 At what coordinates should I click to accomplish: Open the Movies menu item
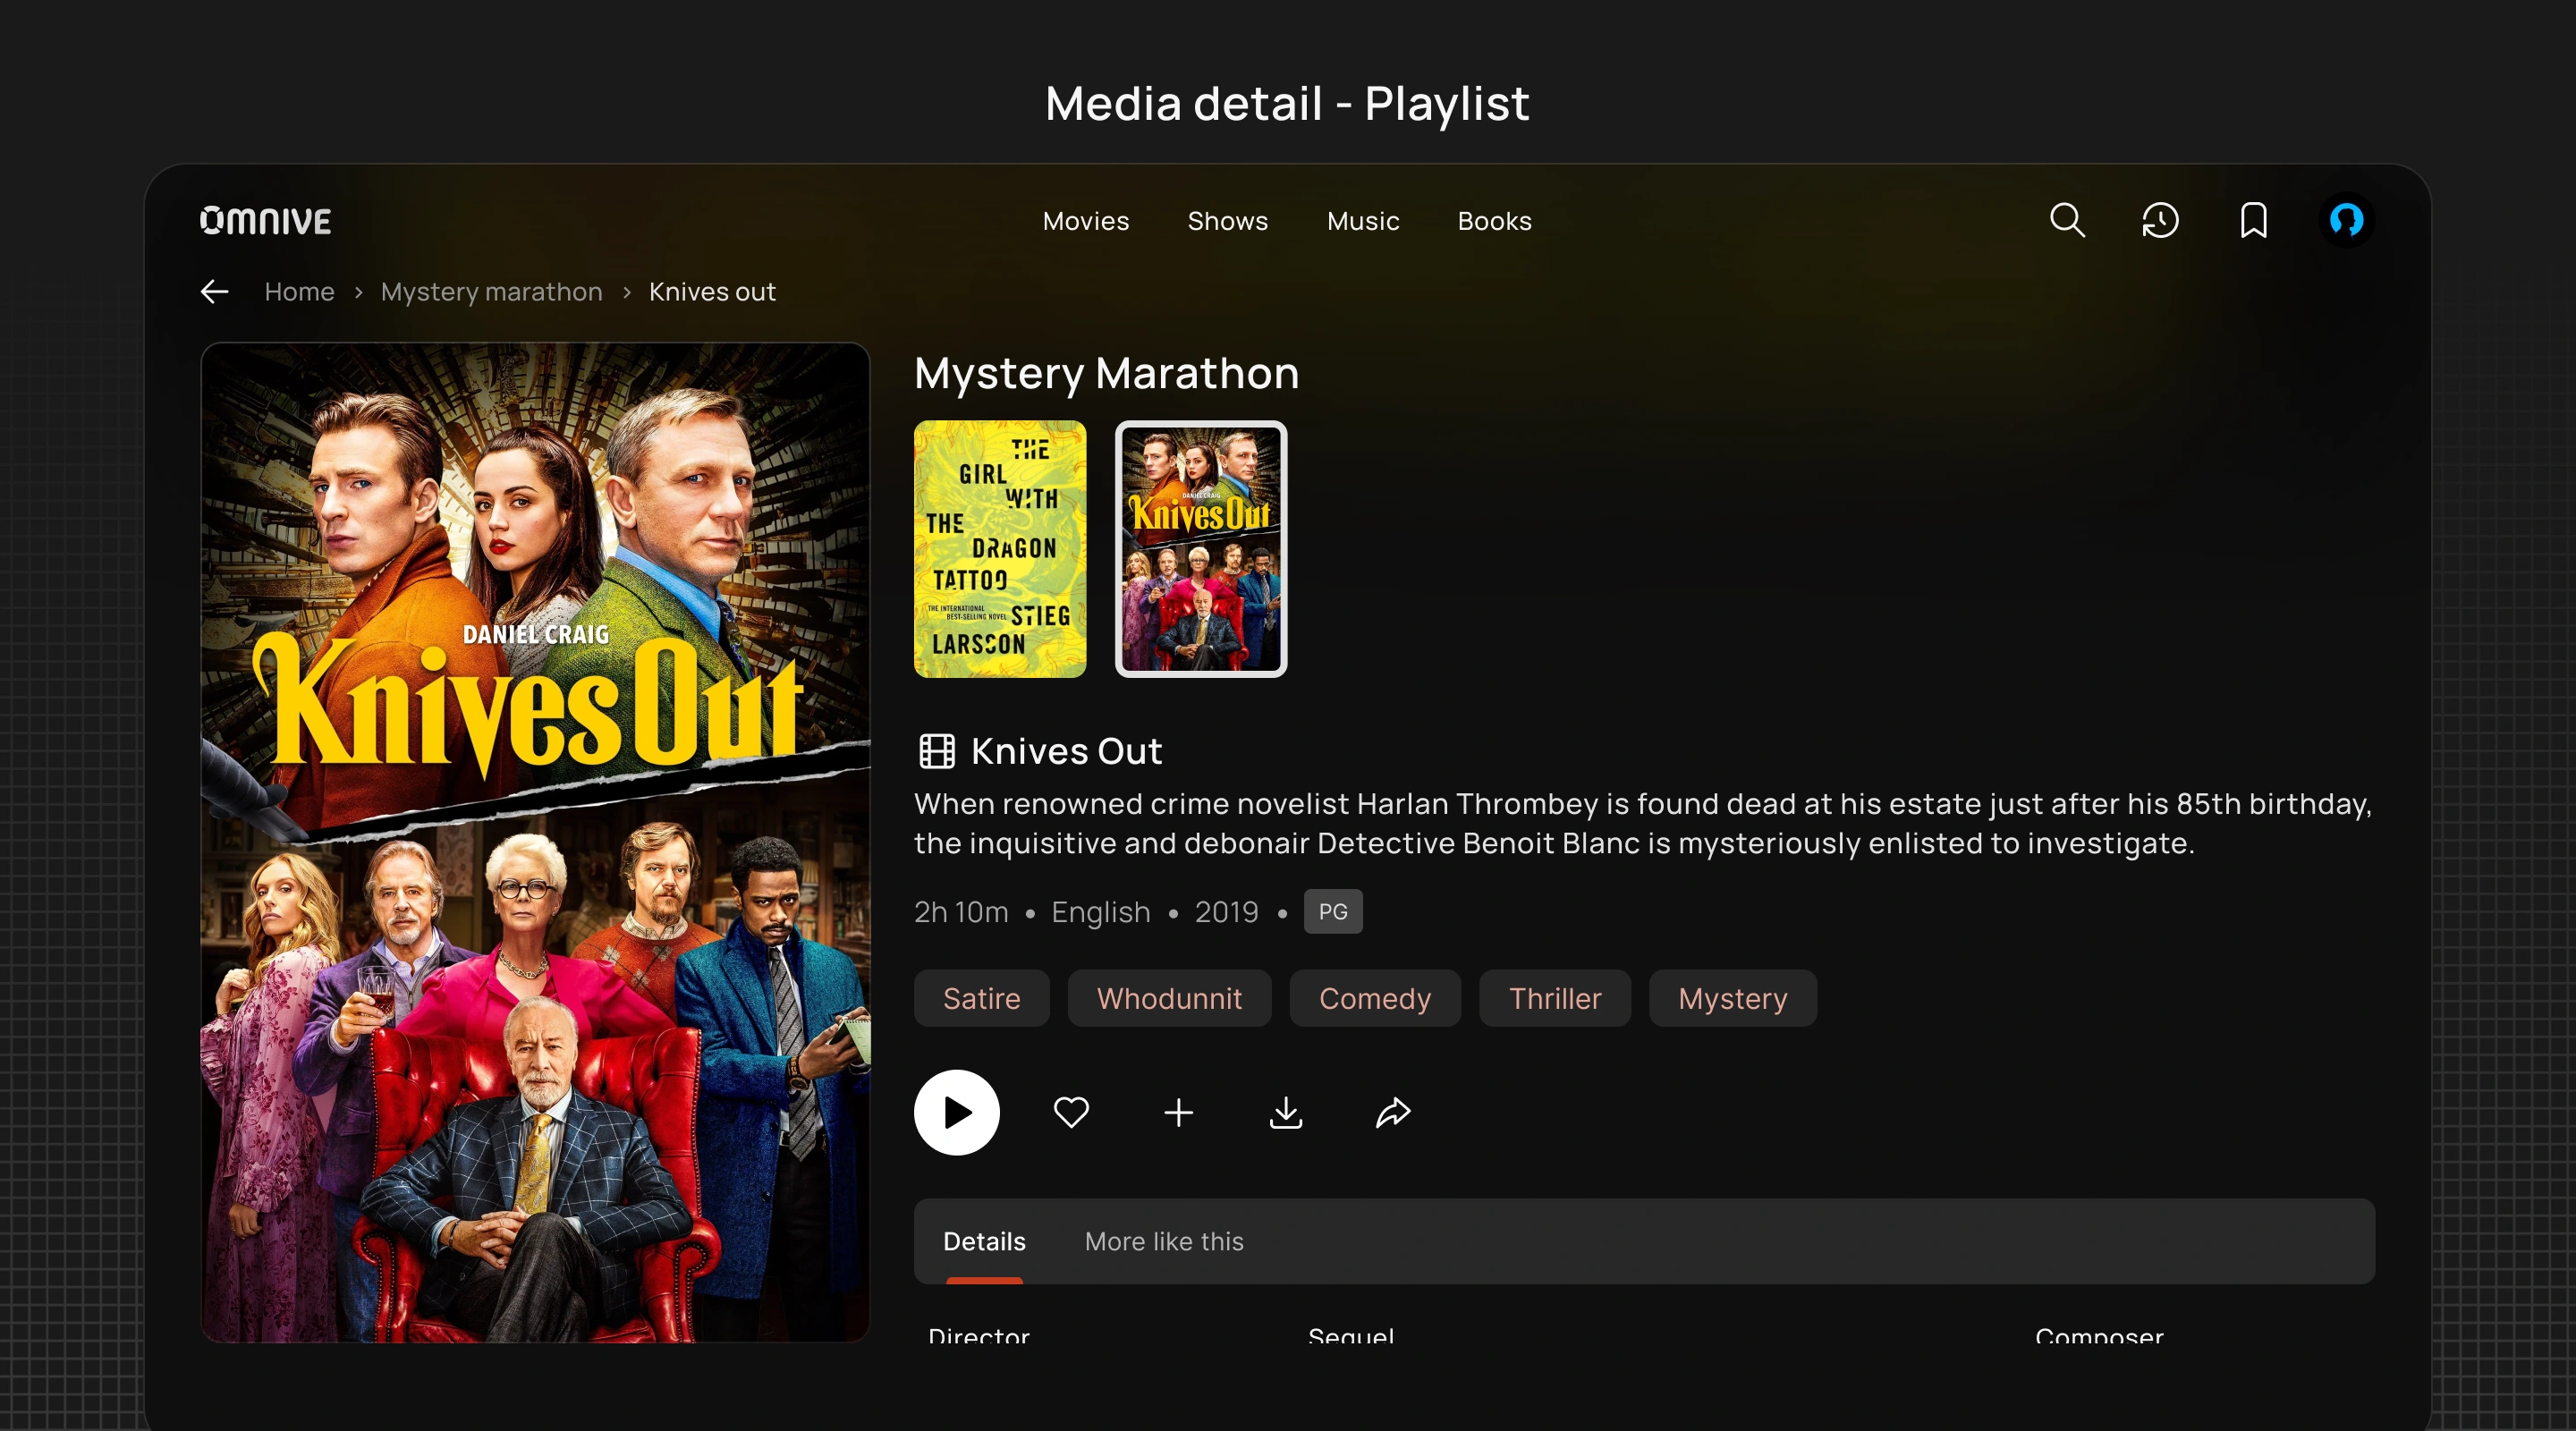pos(1085,221)
